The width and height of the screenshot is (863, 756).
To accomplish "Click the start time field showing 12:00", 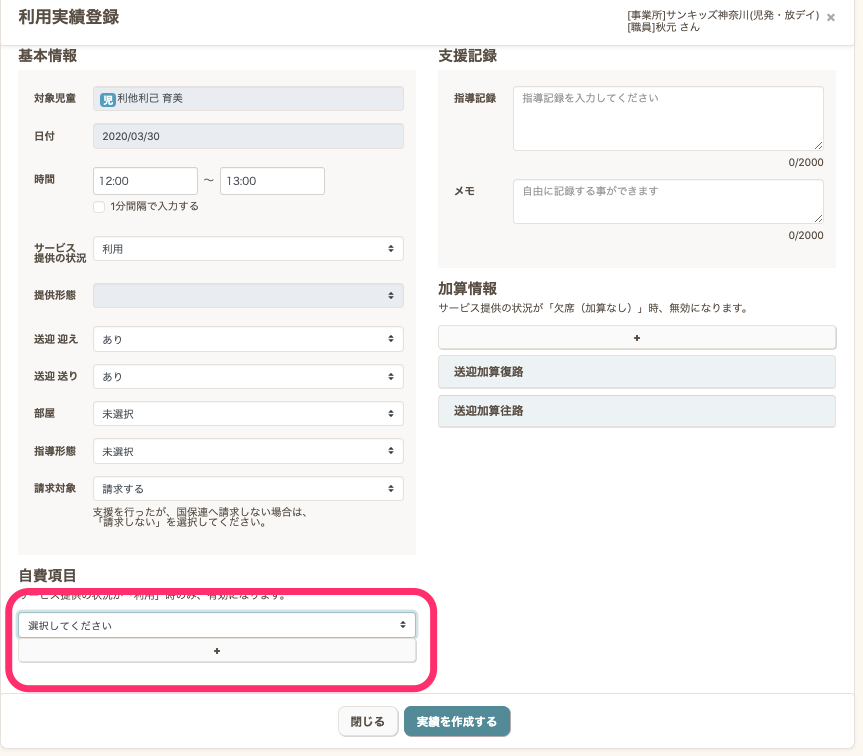I will (x=145, y=181).
